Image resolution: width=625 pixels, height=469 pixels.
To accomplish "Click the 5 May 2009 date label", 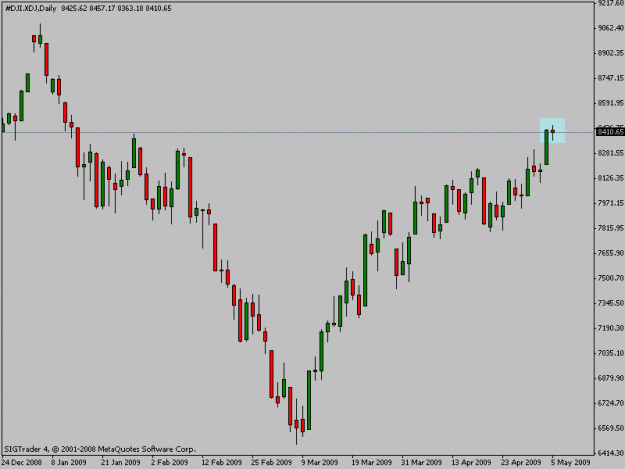I will 570,463.
